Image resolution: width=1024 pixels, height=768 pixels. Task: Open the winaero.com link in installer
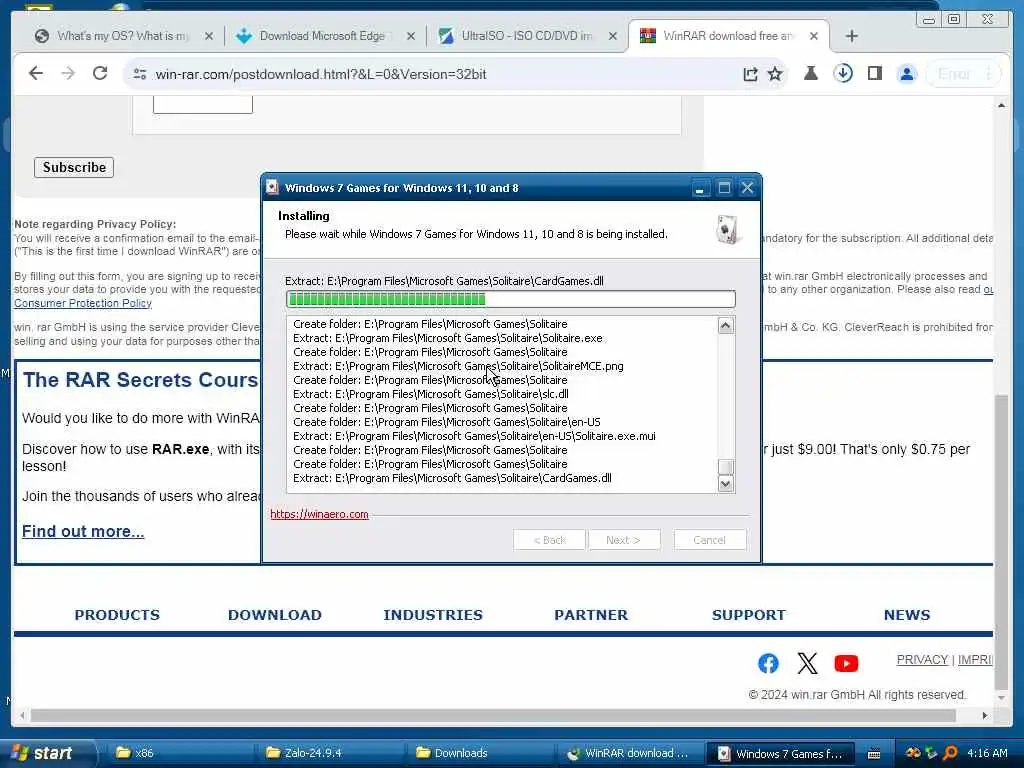319,514
